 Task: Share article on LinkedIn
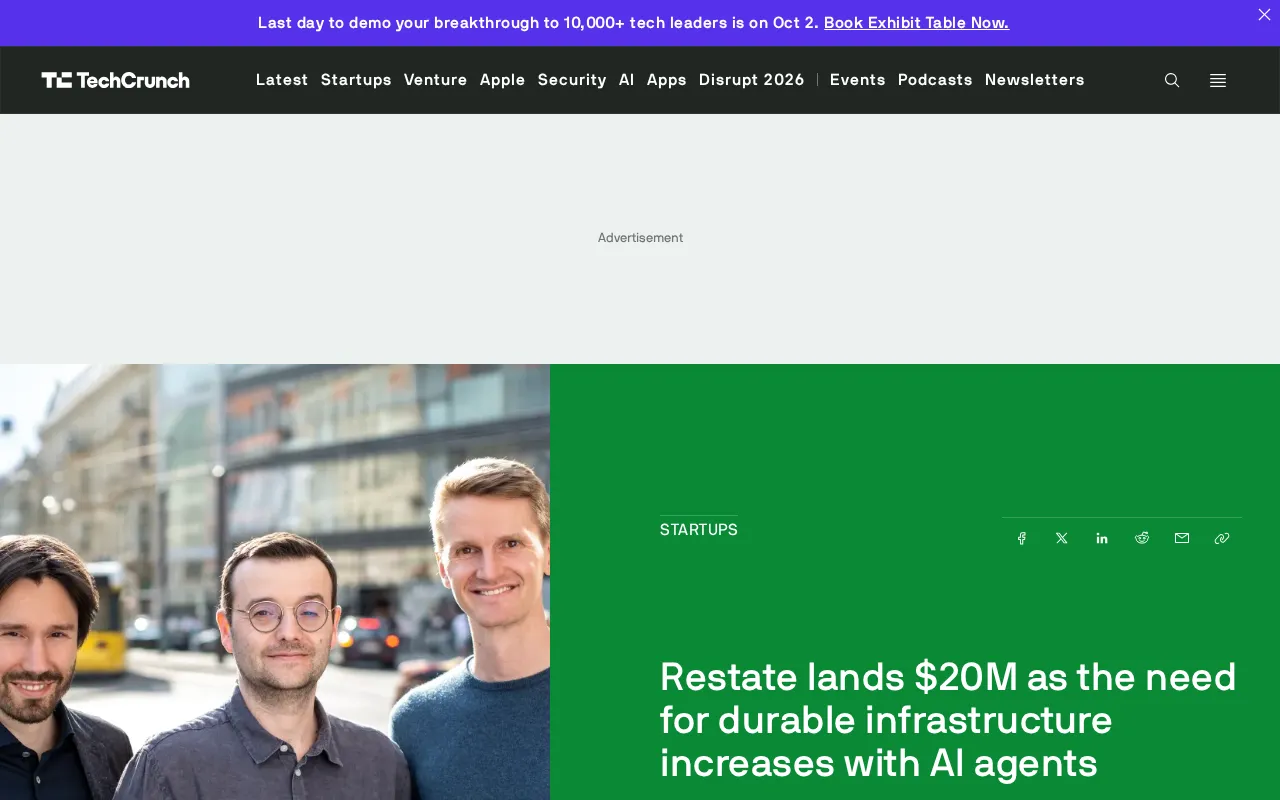point(1102,538)
